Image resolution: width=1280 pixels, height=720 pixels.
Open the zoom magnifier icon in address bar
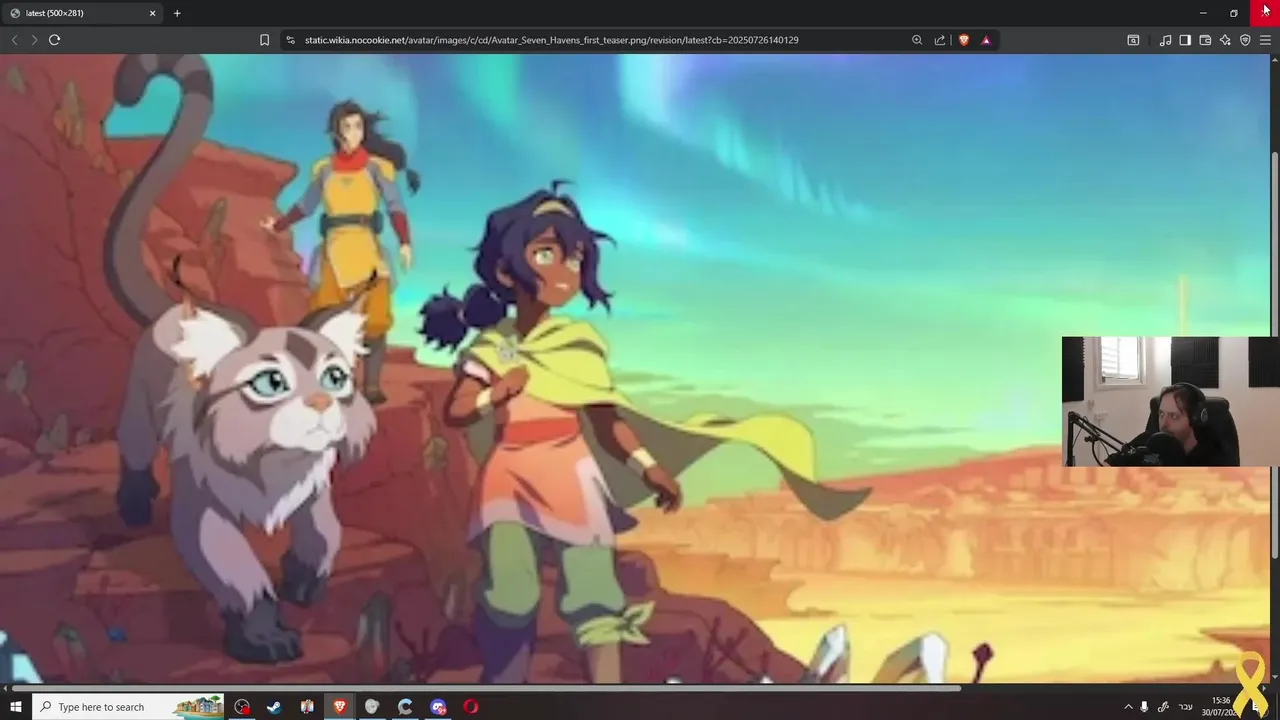917,40
